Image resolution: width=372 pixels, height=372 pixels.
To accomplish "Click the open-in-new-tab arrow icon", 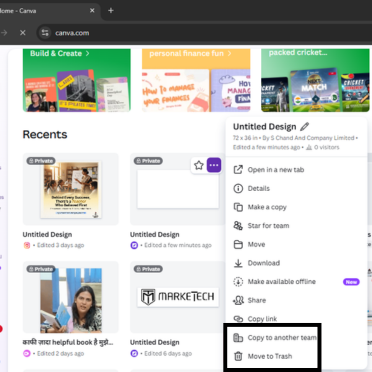I will (x=238, y=170).
